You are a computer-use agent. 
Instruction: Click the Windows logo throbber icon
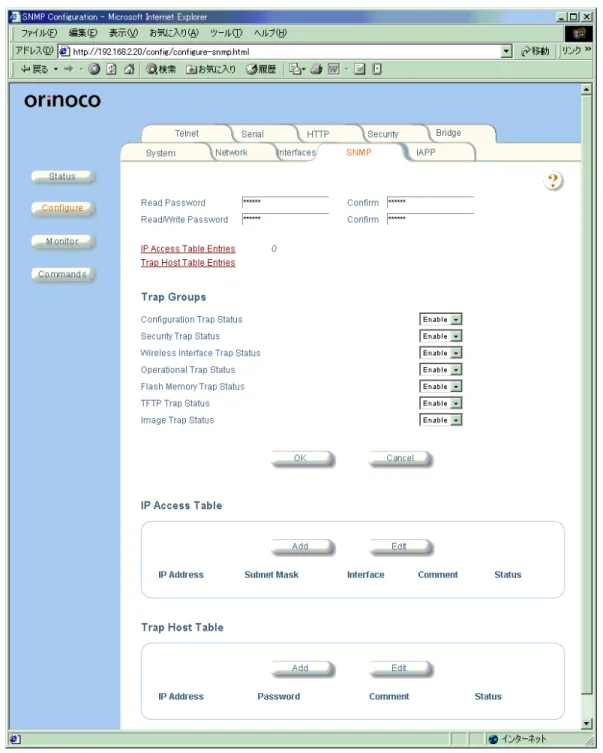579,33
